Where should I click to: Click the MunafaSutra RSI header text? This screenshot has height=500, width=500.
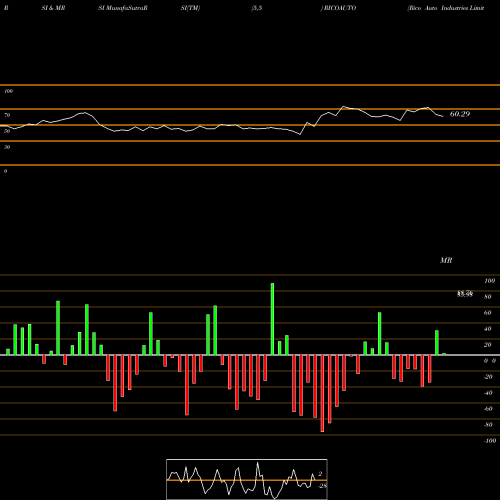point(123,8)
